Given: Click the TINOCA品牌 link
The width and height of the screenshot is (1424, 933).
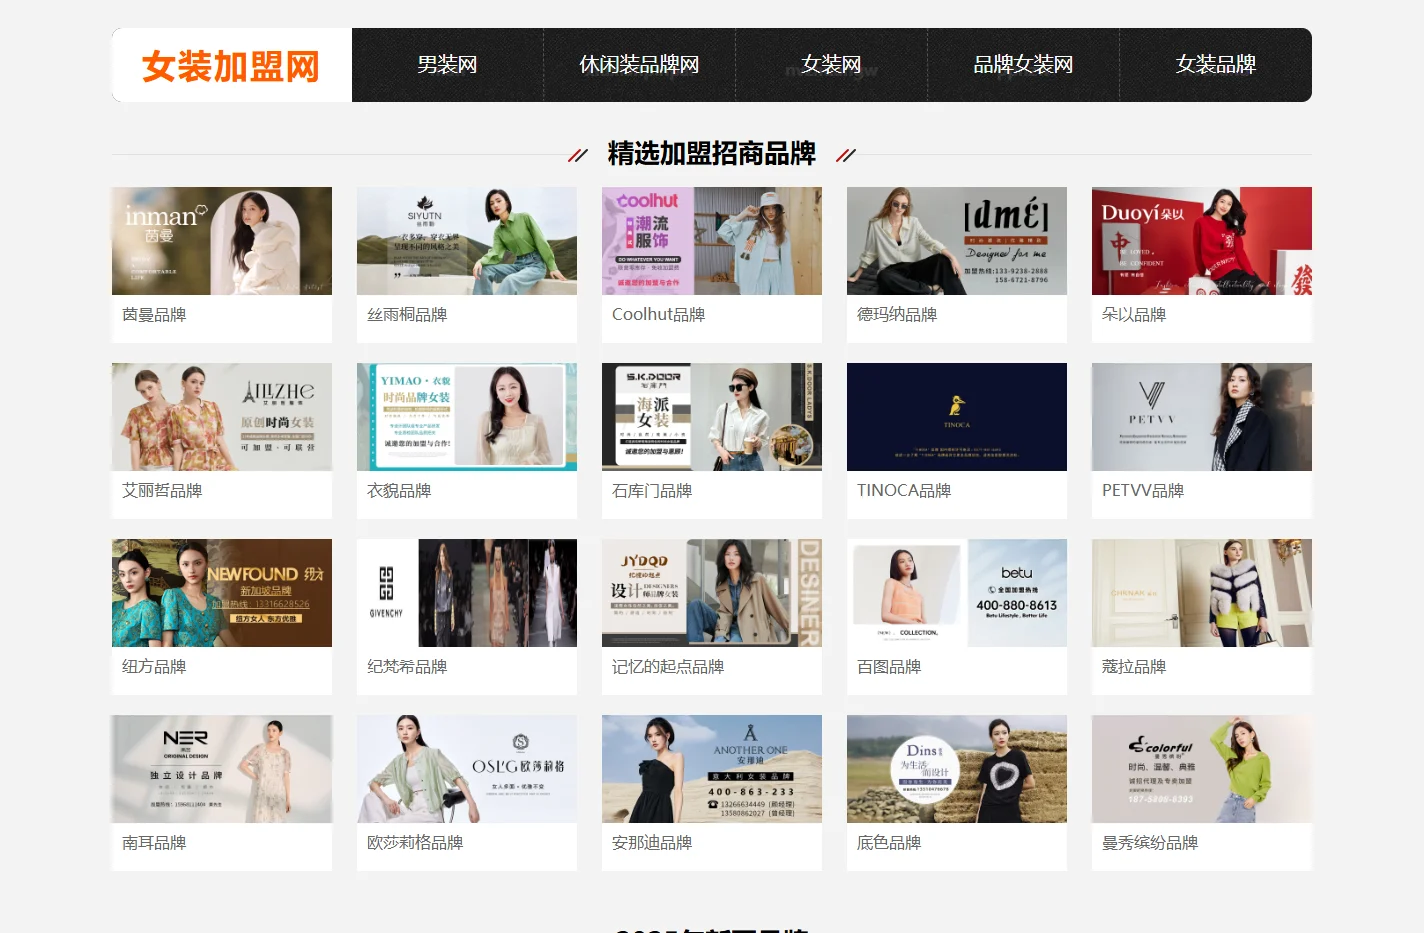Looking at the screenshot, I should pyautogui.click(x=904, y=491).
